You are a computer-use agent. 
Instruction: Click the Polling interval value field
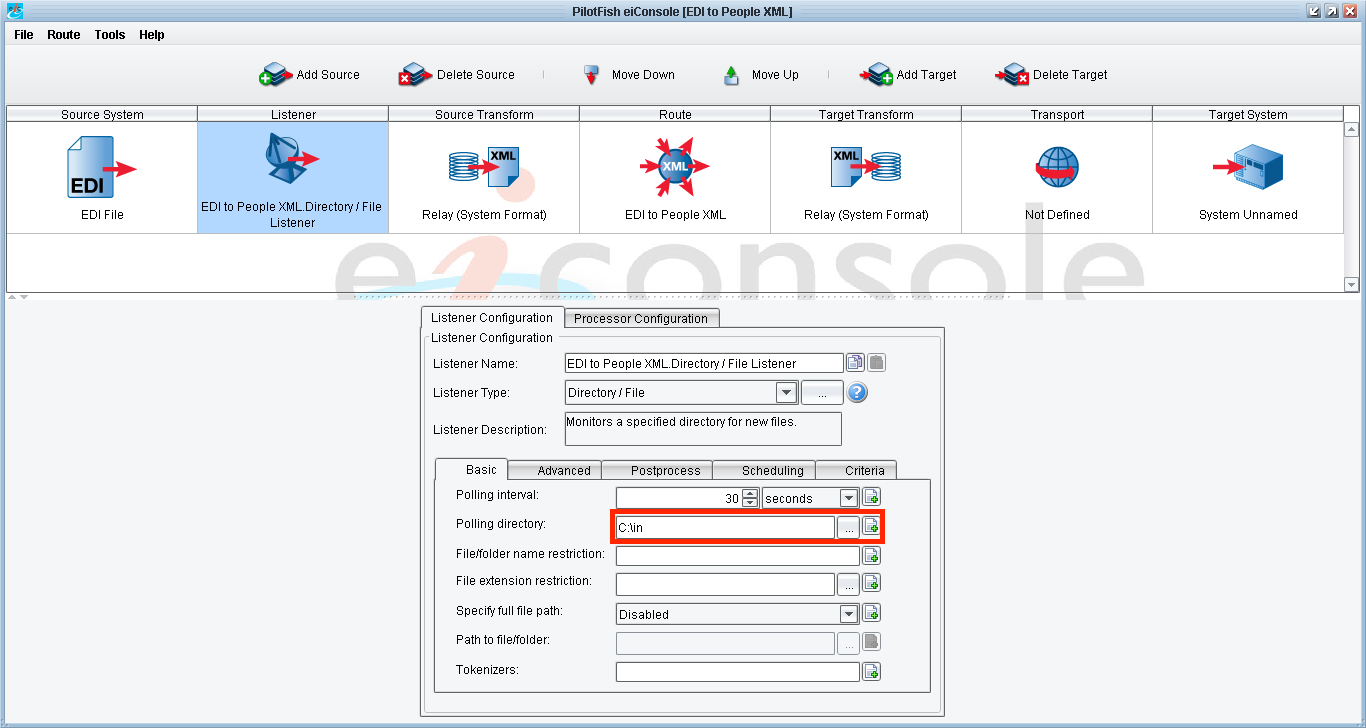pyautogui.click(x=679, y=498)
